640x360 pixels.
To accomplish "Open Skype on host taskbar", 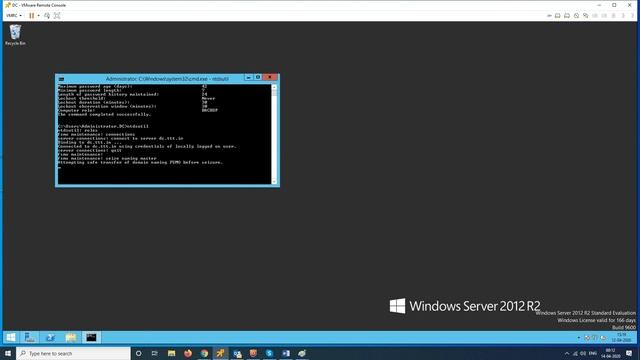I will 269,353.
